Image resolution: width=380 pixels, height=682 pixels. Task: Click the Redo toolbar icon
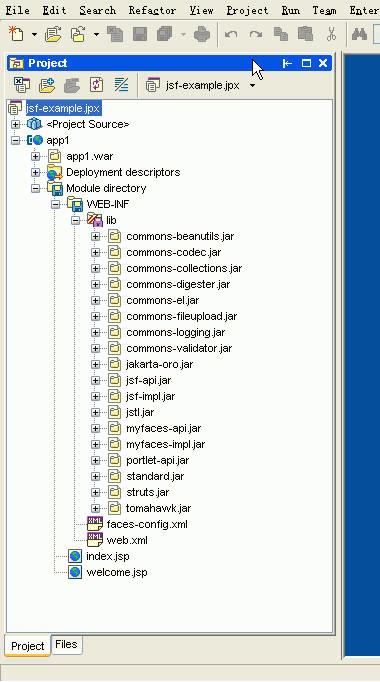[256, 34]
